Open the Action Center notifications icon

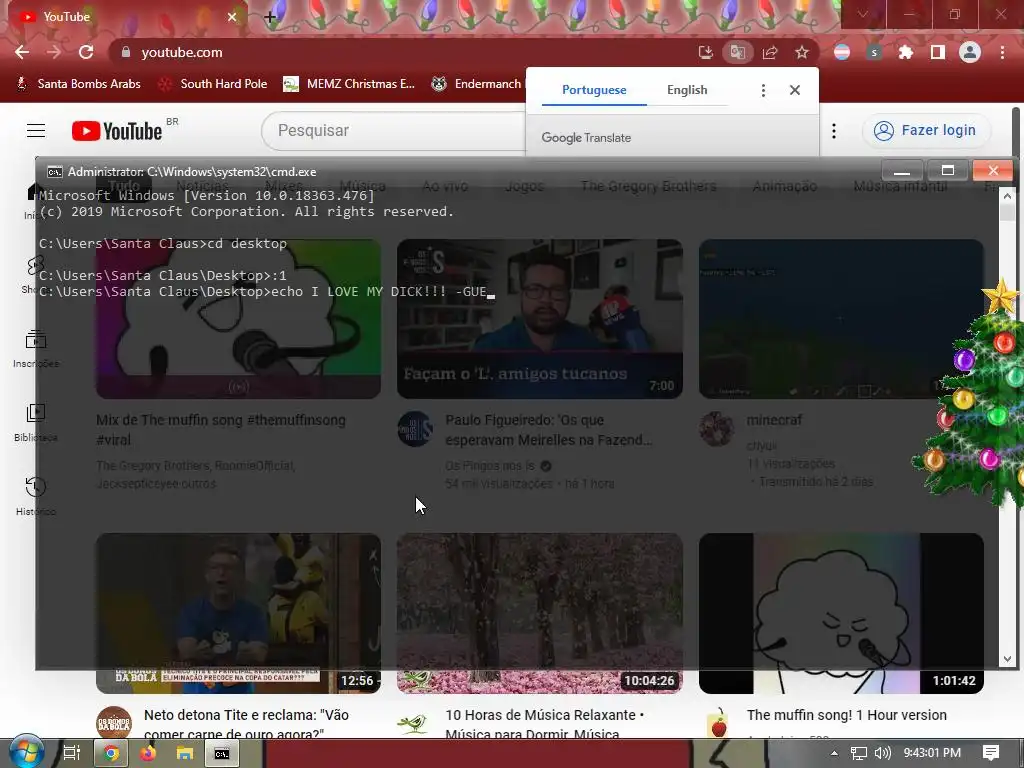click(991, 753)
